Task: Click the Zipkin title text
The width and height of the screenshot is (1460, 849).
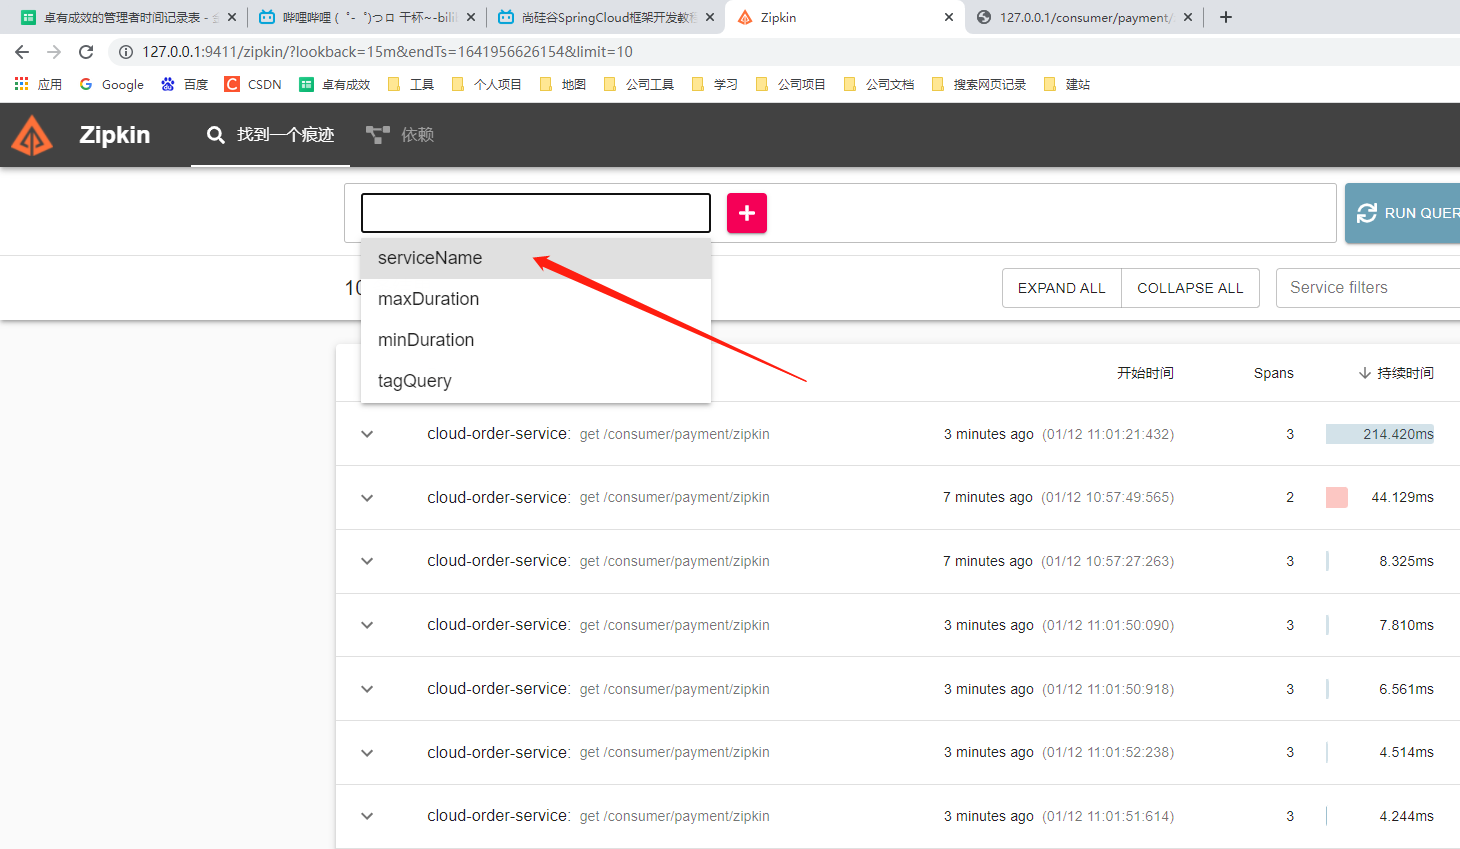Action: 115,135
